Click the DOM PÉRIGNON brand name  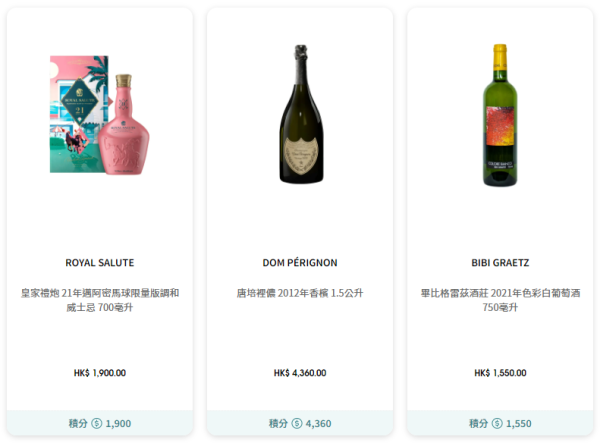pos(300,263)
